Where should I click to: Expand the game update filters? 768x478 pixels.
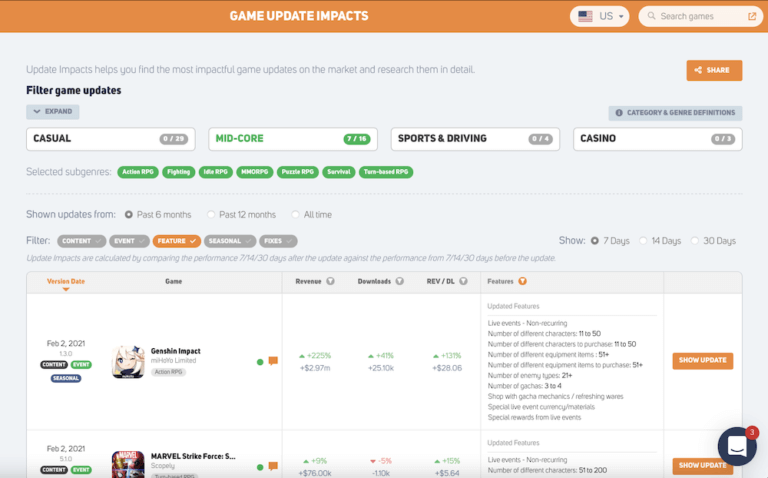tap(53, 112)
